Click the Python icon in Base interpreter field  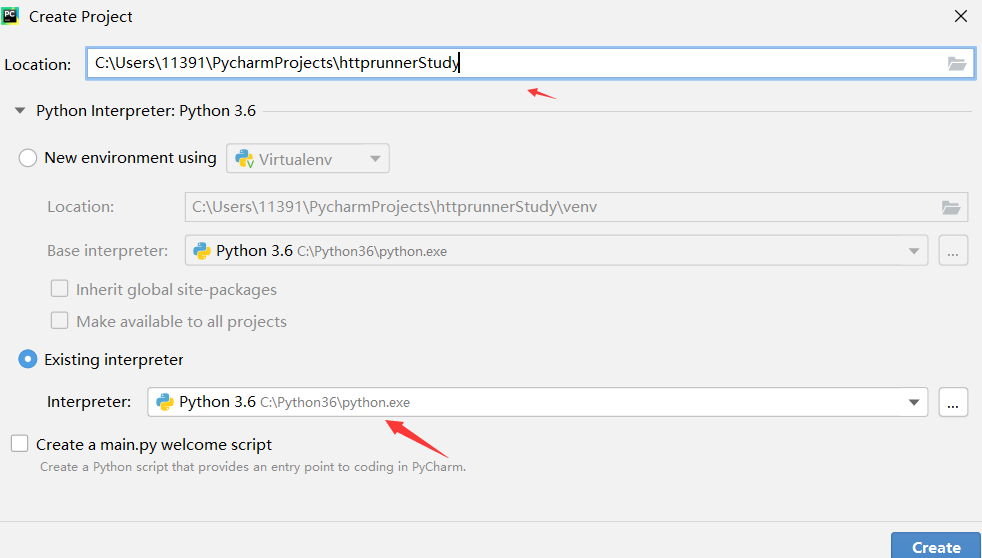tap(202, 251)
